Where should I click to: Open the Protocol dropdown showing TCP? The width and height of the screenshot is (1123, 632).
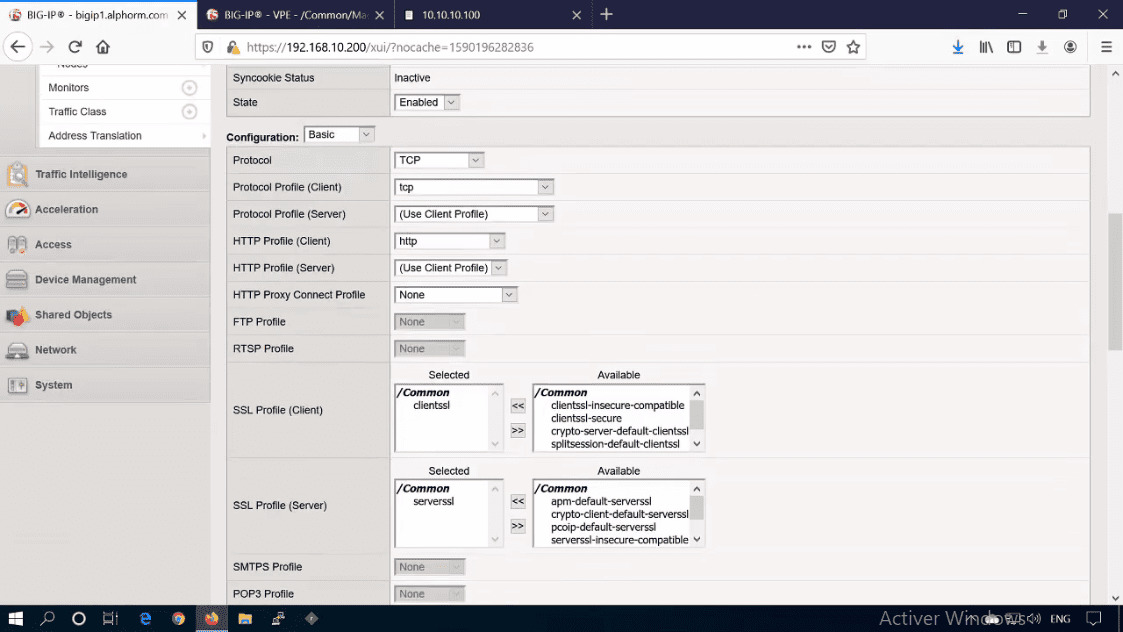(x=440, y=160)
